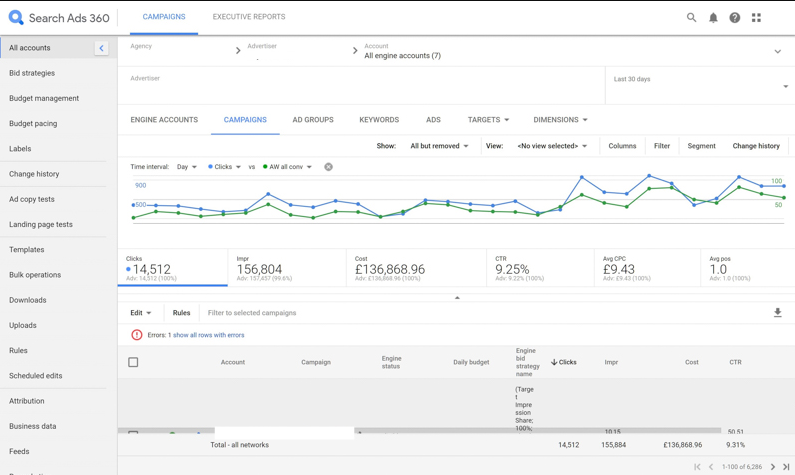Download the campaigns table report
This screenshot has width=795, height=475.
(x=777, y=313)
